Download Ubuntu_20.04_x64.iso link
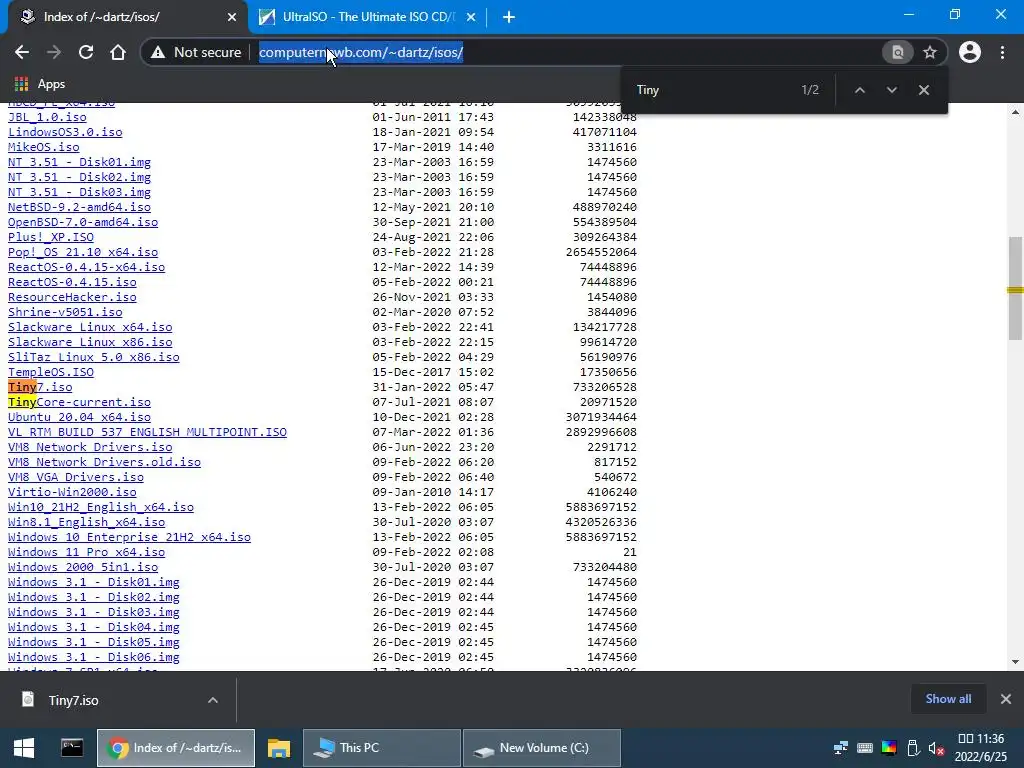1024x768 pixels. [x=79, y=417]
